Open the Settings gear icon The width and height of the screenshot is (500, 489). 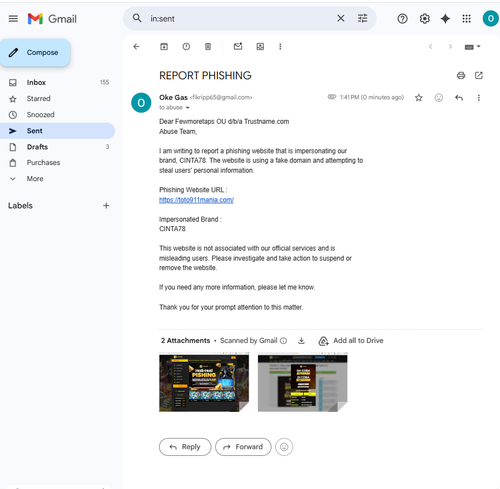tap(424, 19)
